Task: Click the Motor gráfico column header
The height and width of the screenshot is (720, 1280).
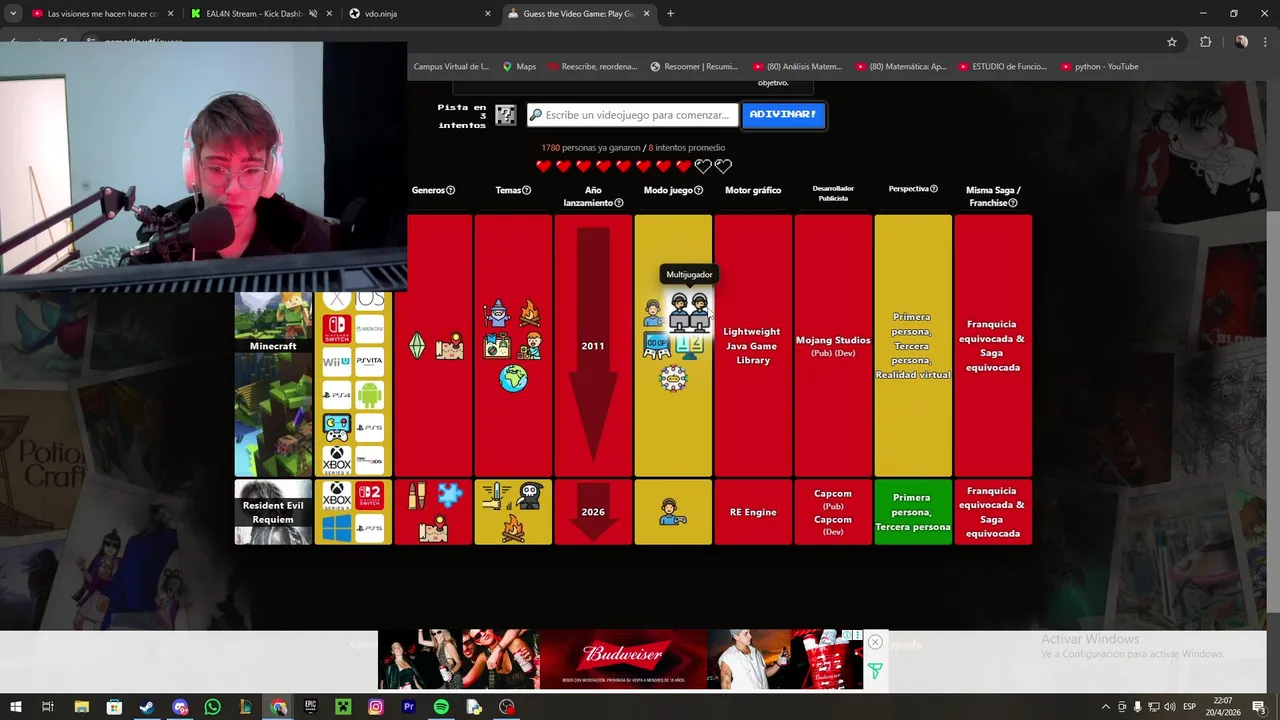Action: point(753,190)
